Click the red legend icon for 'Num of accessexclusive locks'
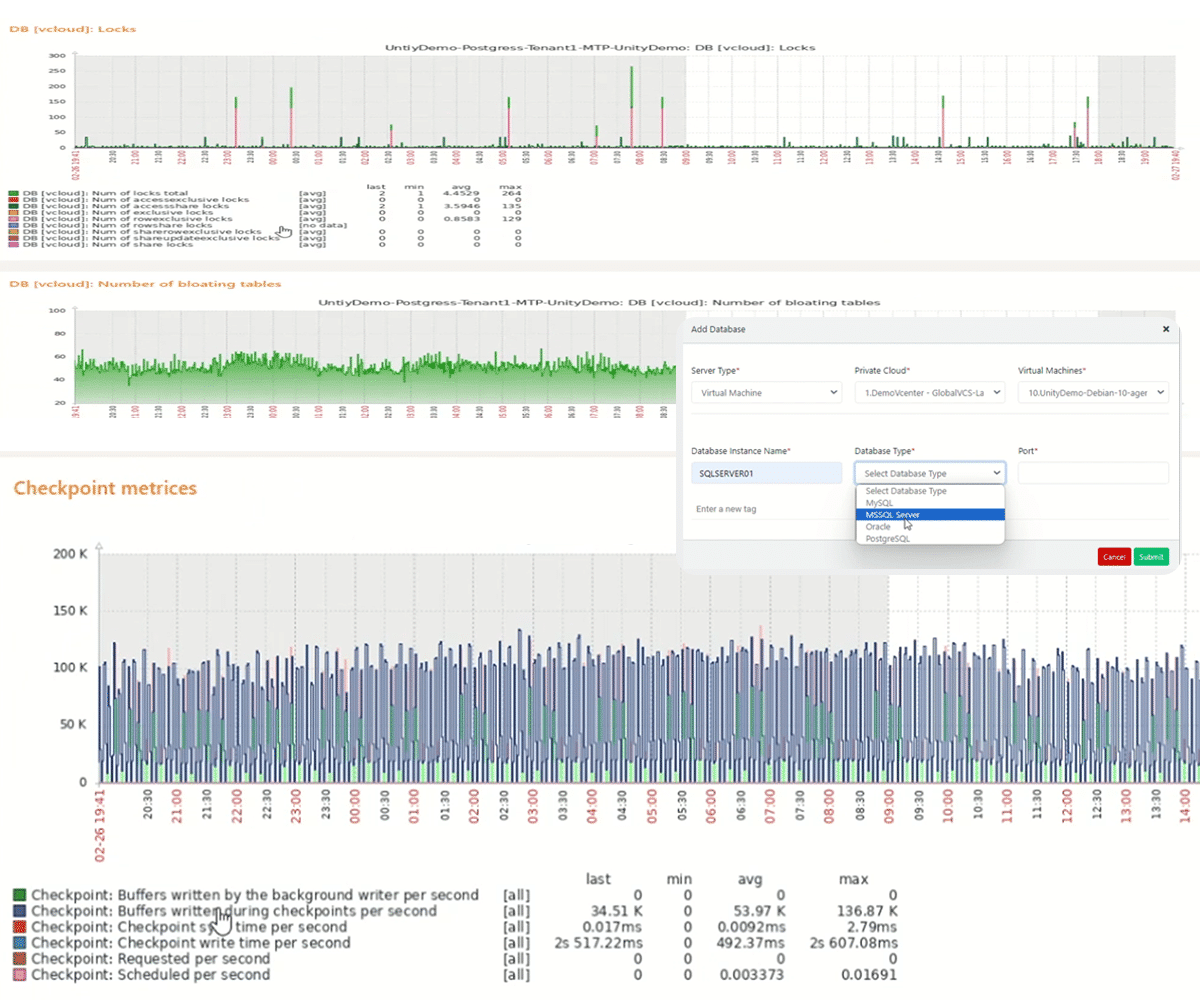This screenshot has width=1200, height=1000. click(x=12, y=199)
